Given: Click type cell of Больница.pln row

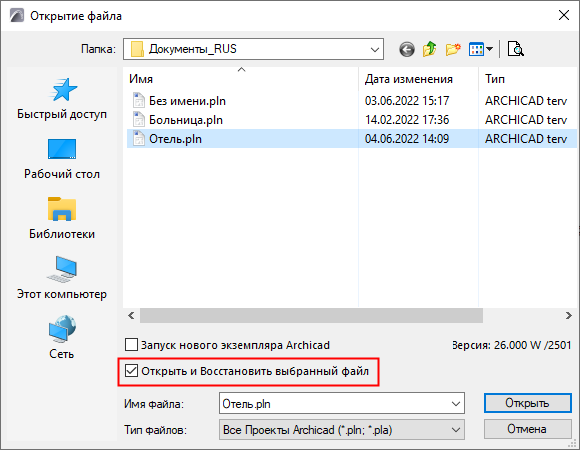Looking at the screenshot, I should pos(526,120).
